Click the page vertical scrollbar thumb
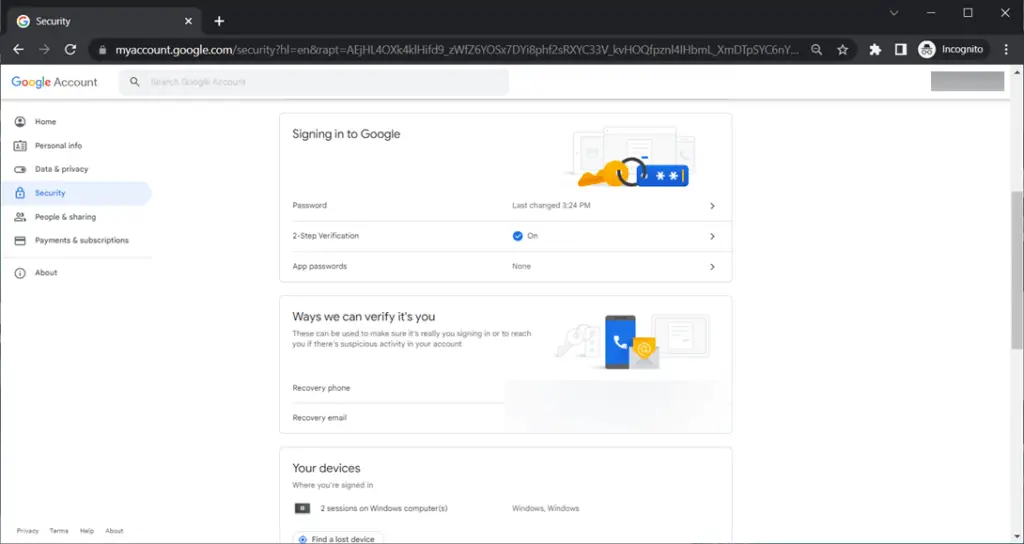 (1017, 271)
